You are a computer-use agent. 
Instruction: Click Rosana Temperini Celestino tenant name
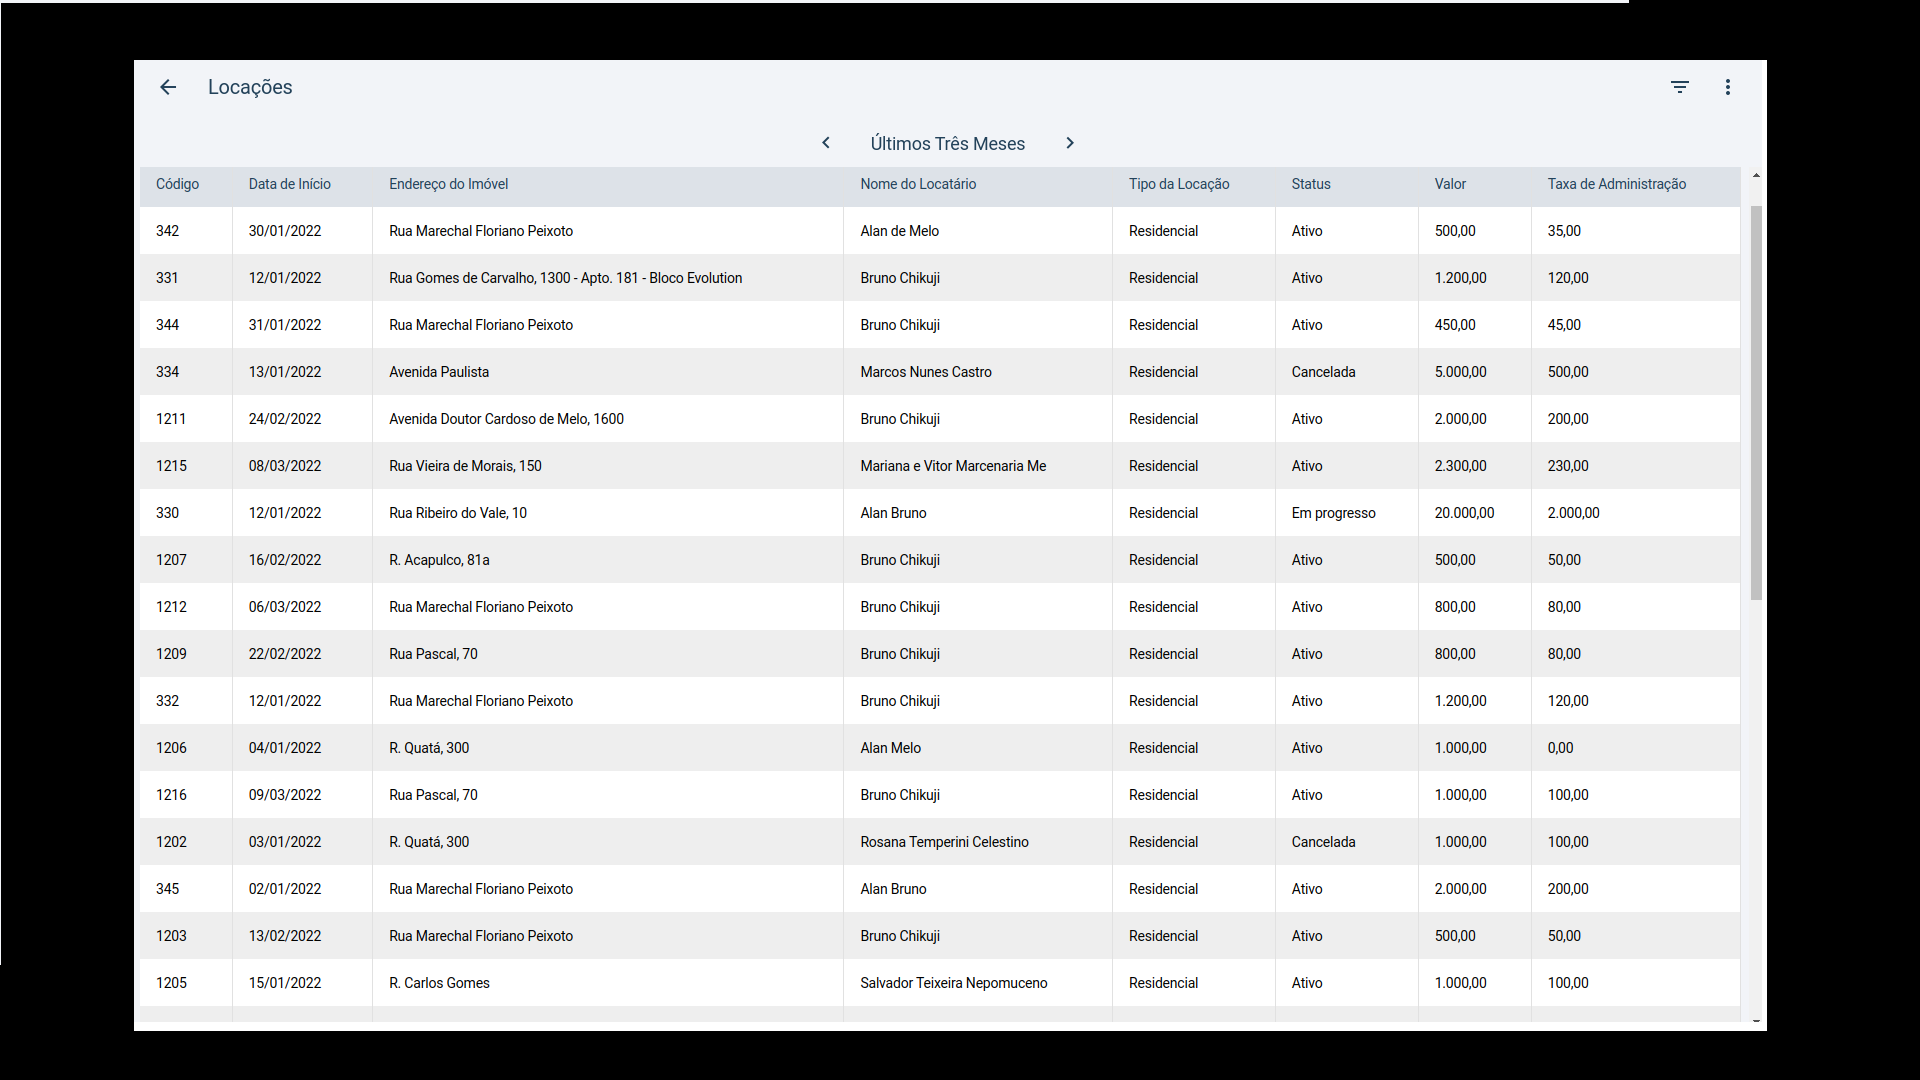point(944,842)
